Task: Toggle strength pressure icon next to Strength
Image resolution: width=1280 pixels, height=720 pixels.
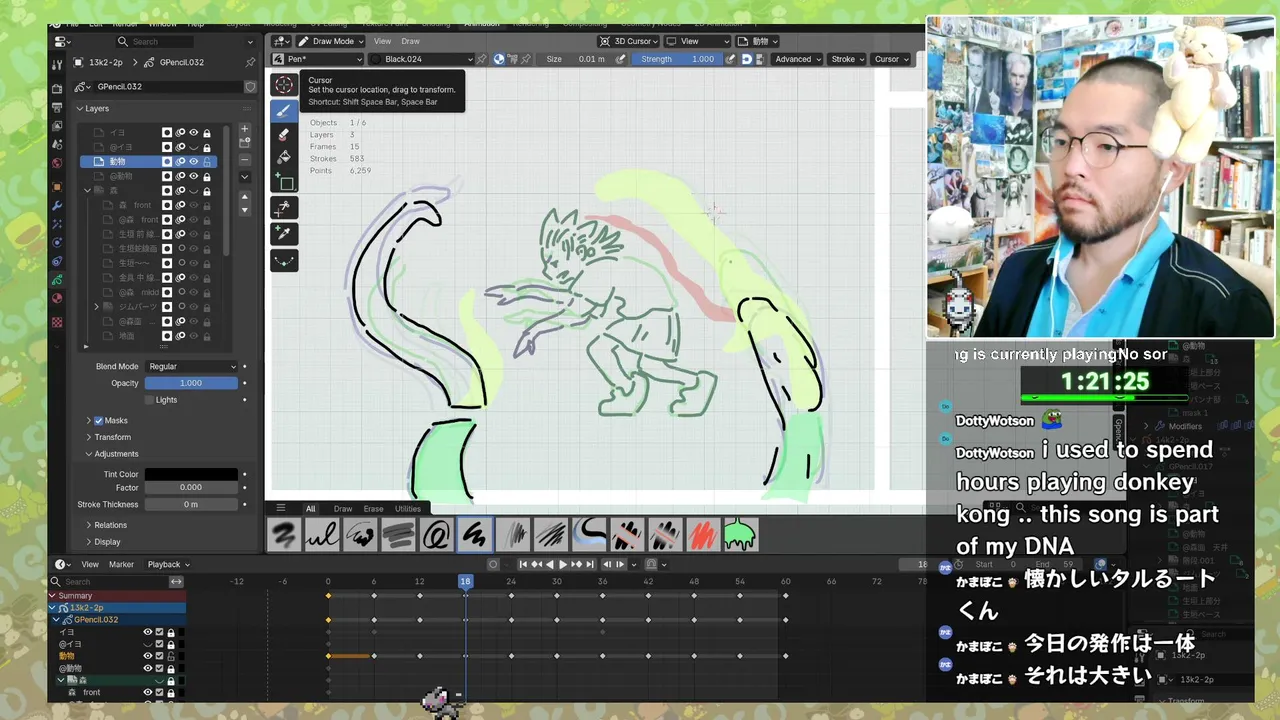Action: [731, 59]
